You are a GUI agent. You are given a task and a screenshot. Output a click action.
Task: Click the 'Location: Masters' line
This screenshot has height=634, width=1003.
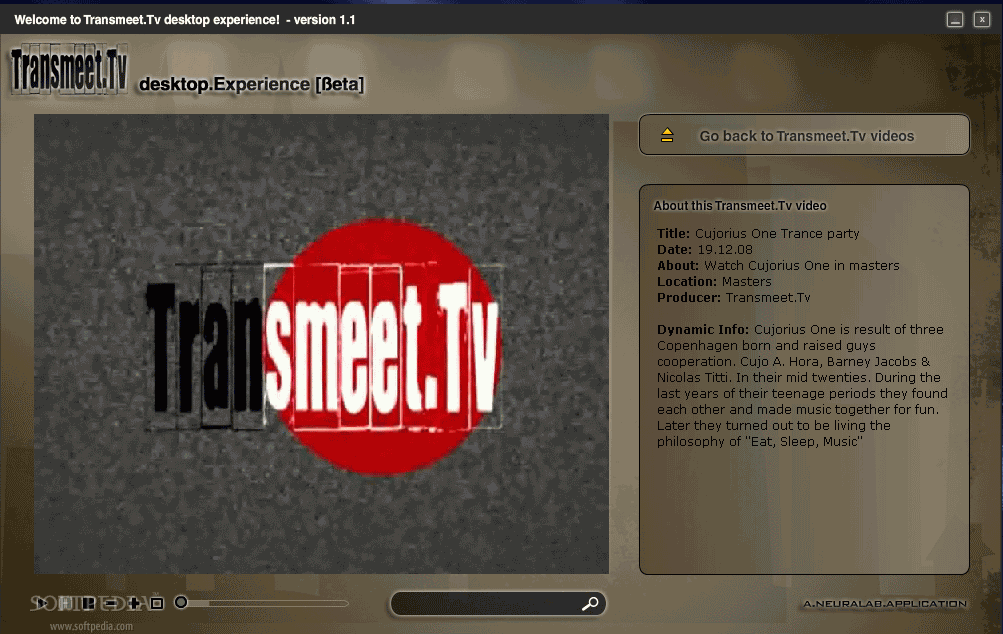(714, 281)
